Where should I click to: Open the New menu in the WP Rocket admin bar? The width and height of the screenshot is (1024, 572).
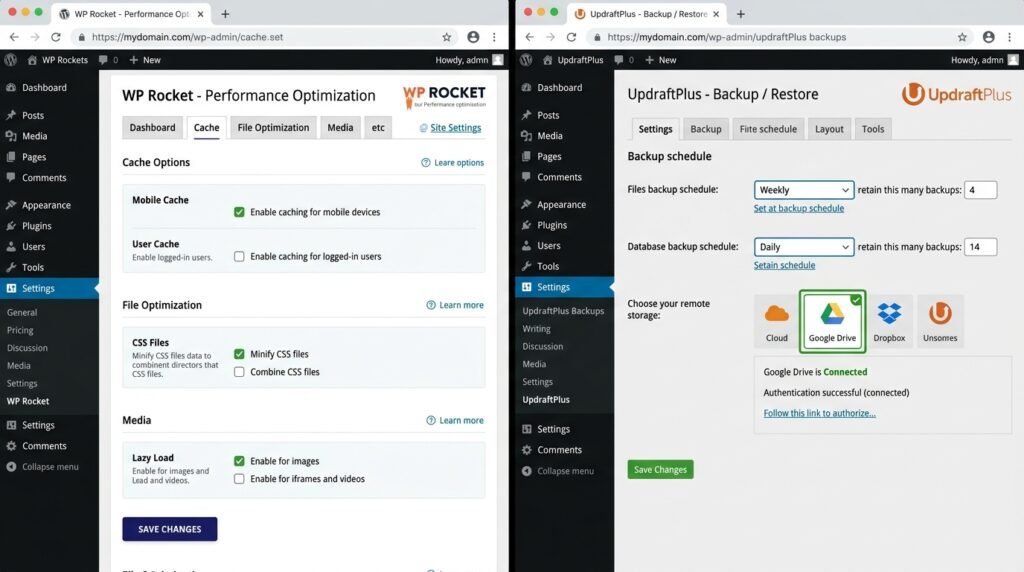(x=145, y=60)
